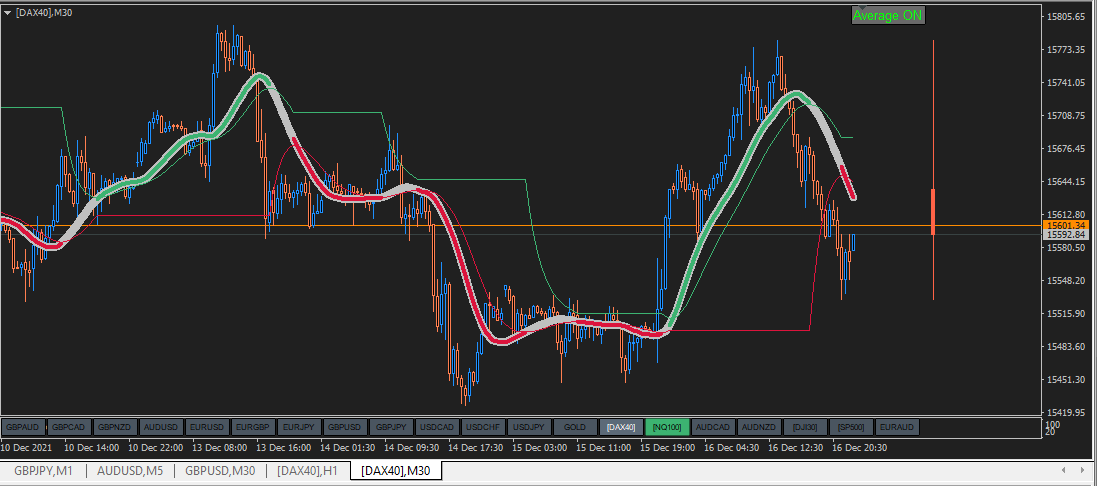Switch to the [DAX40],H1 chart tab
The height and width of the screenshot is (486, 1097).
click(x=308, y=471)
